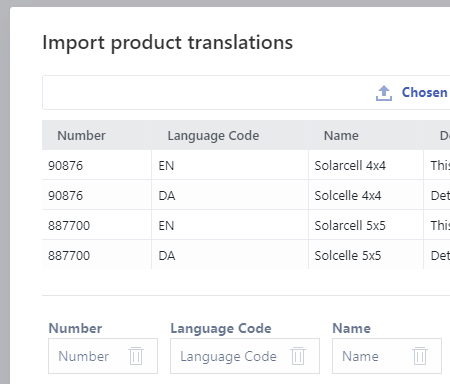Focus the Language Code input field
The width and height of the screenshot is (450, 384).
point(245,356)
